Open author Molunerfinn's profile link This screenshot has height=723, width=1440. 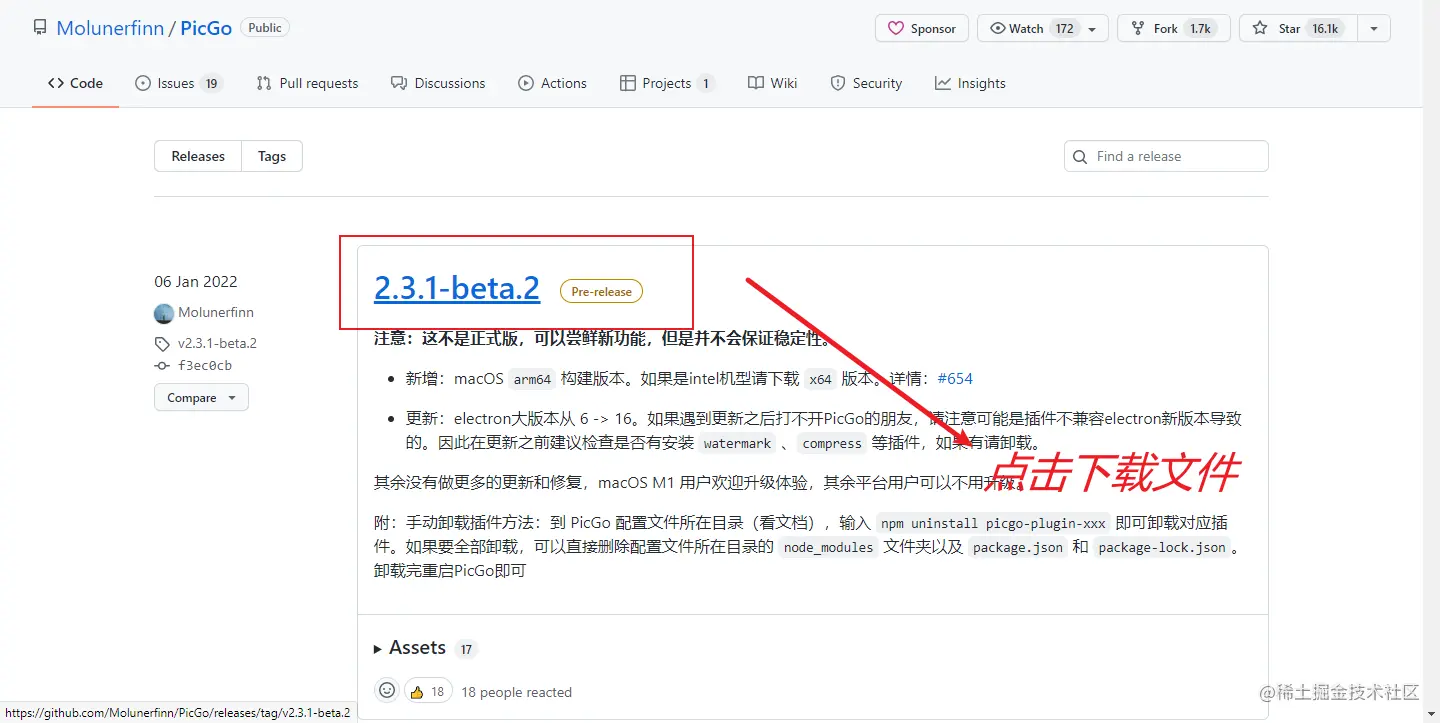coord(216,313)
